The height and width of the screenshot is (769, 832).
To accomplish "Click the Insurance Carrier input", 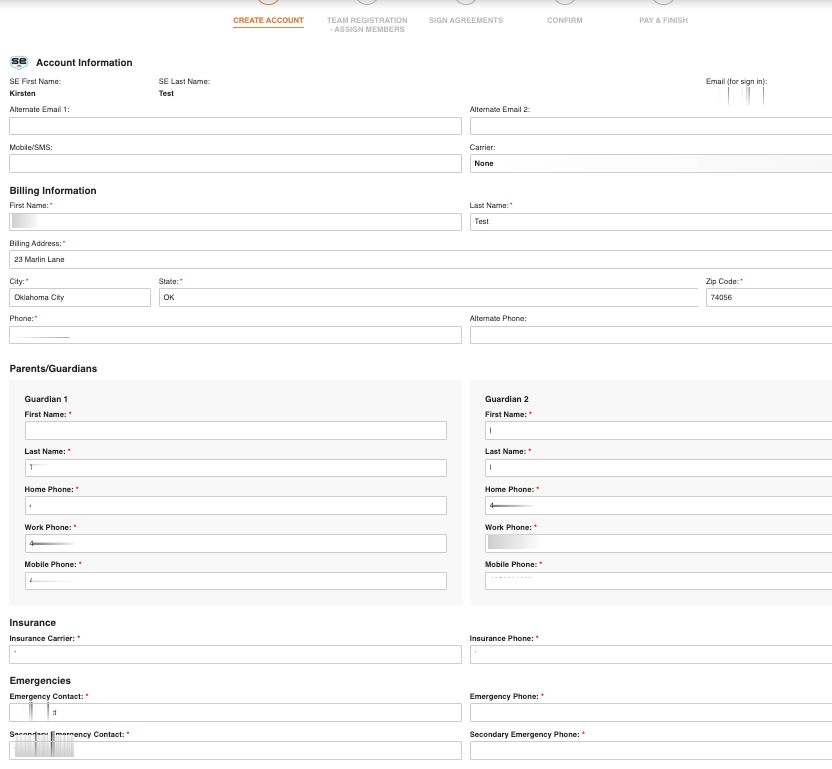I will click(235, 654).
